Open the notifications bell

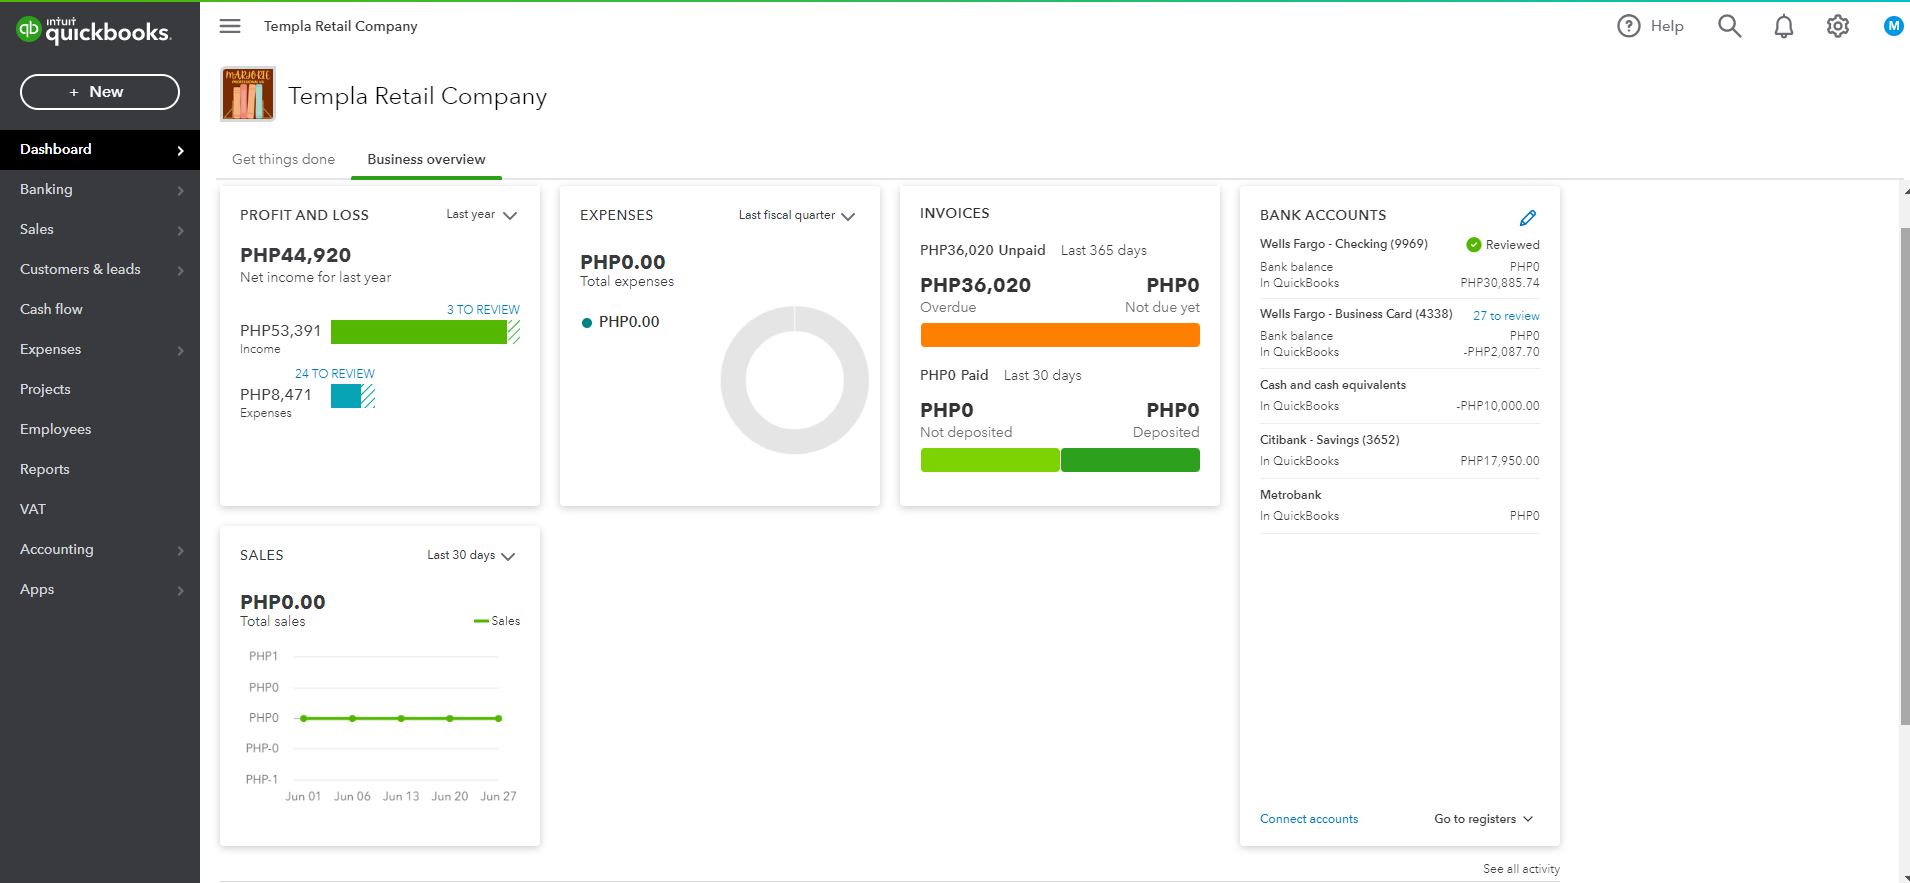tap(1783, 27)
